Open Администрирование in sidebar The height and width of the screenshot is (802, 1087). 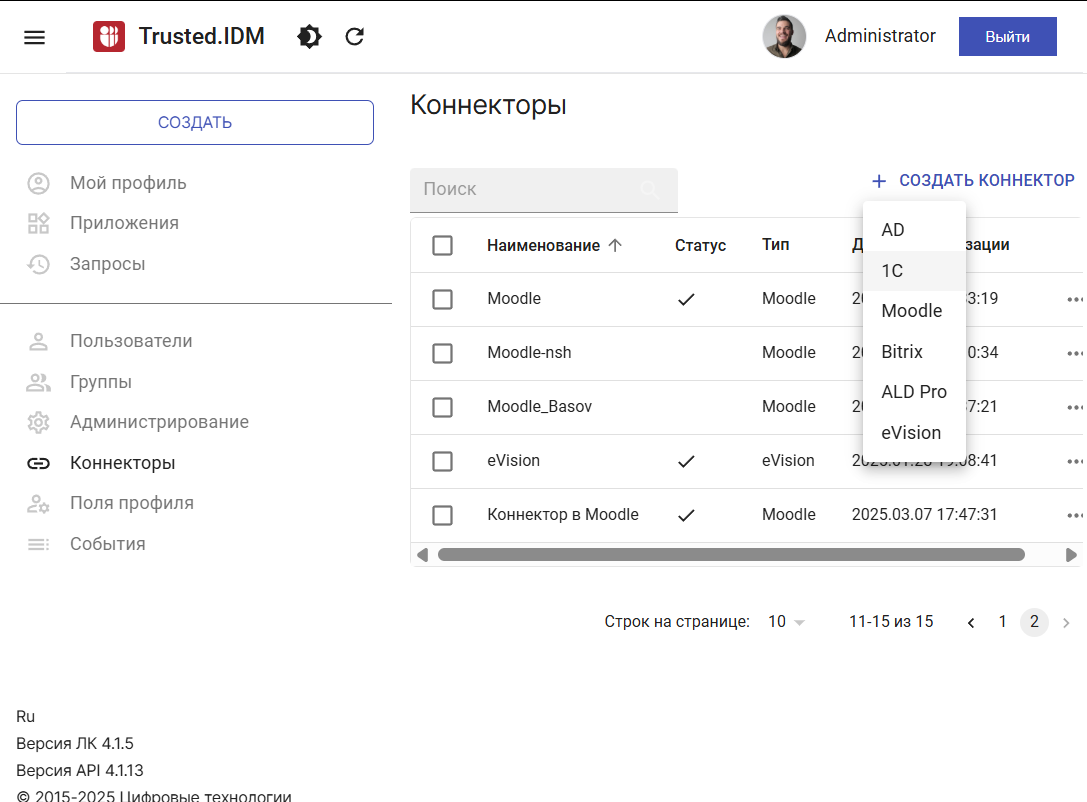click(x=159, y=422)
